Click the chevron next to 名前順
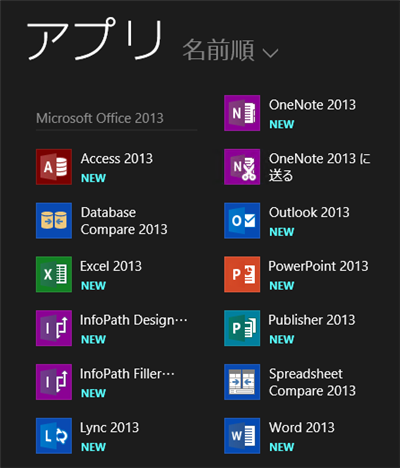The width and height of the screenshot is (400, 468). (270, 53)
